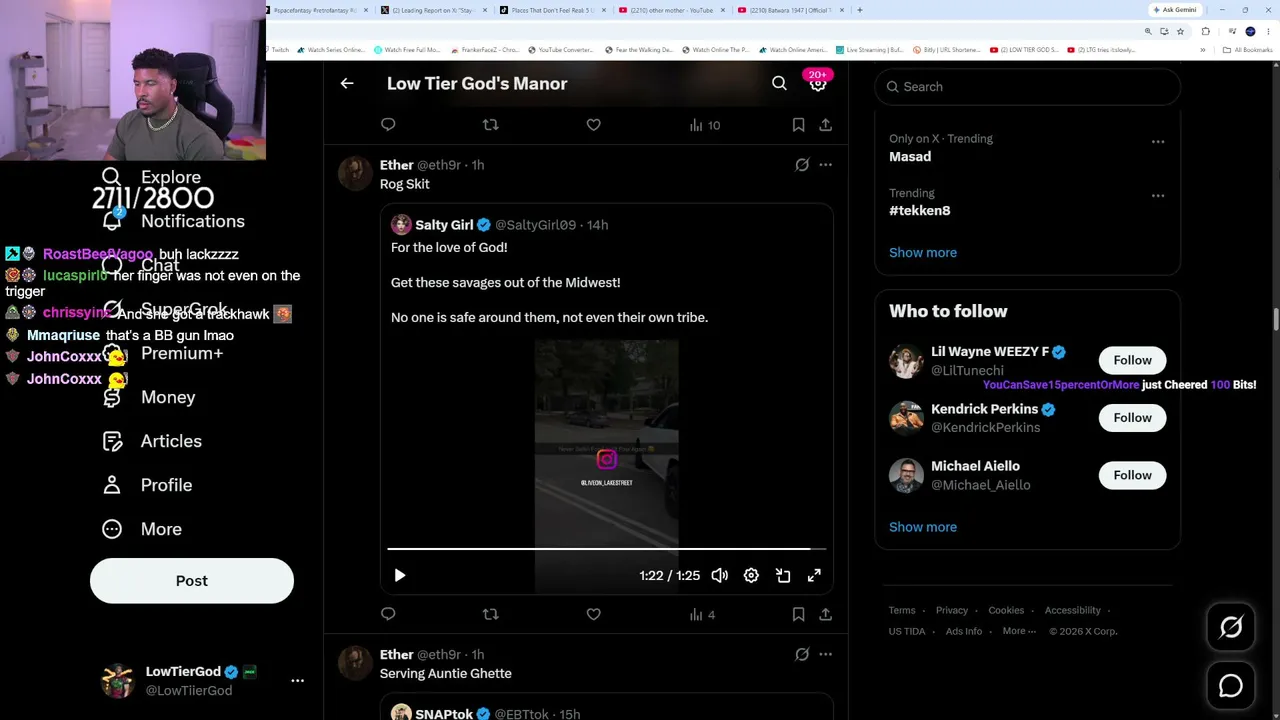Viewport: 1280px width, 720px height.
Task: Open Articles in the sidebar
Action: tap(152, 441)
